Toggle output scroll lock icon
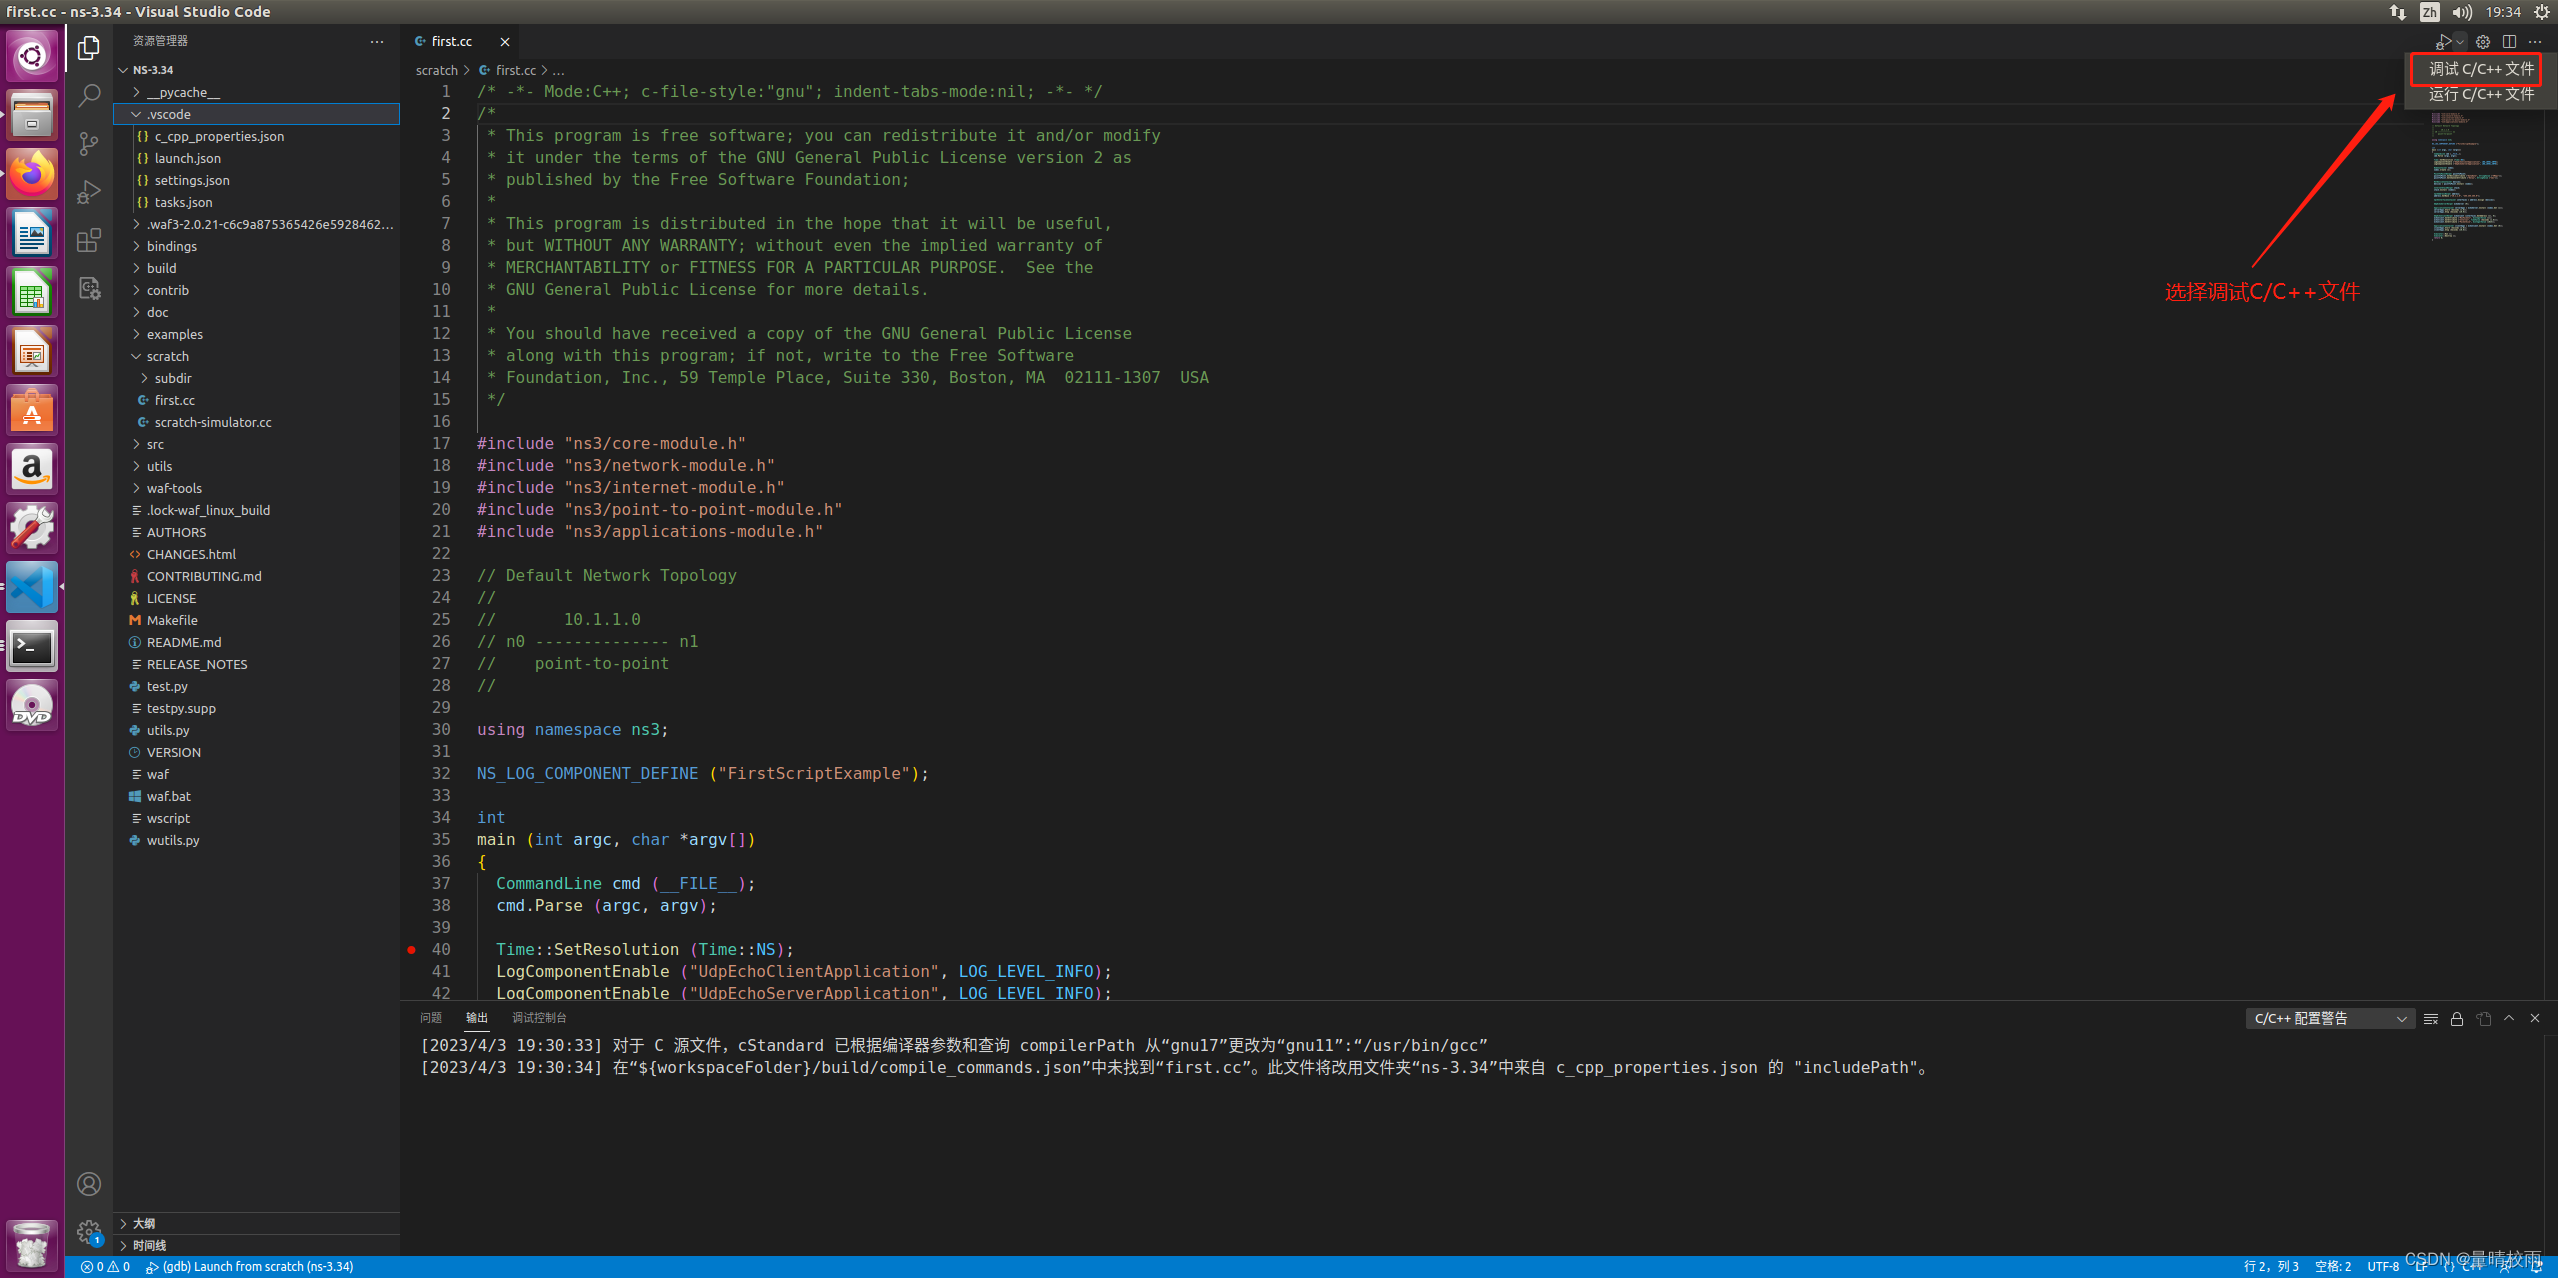Screen dimensions: 2558x1278 2457,1018
